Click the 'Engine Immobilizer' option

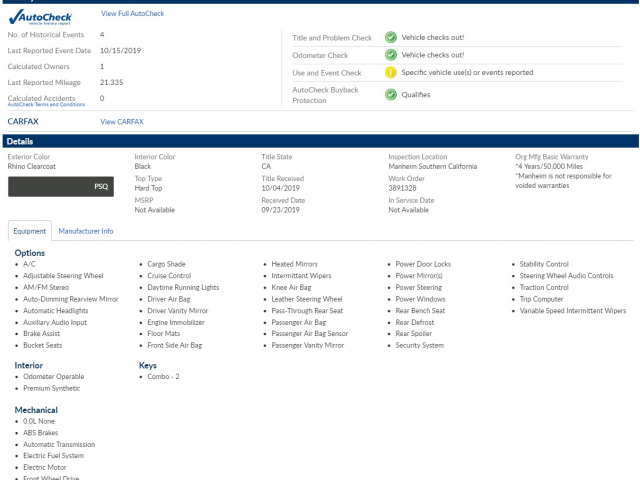tap(176, 322)
